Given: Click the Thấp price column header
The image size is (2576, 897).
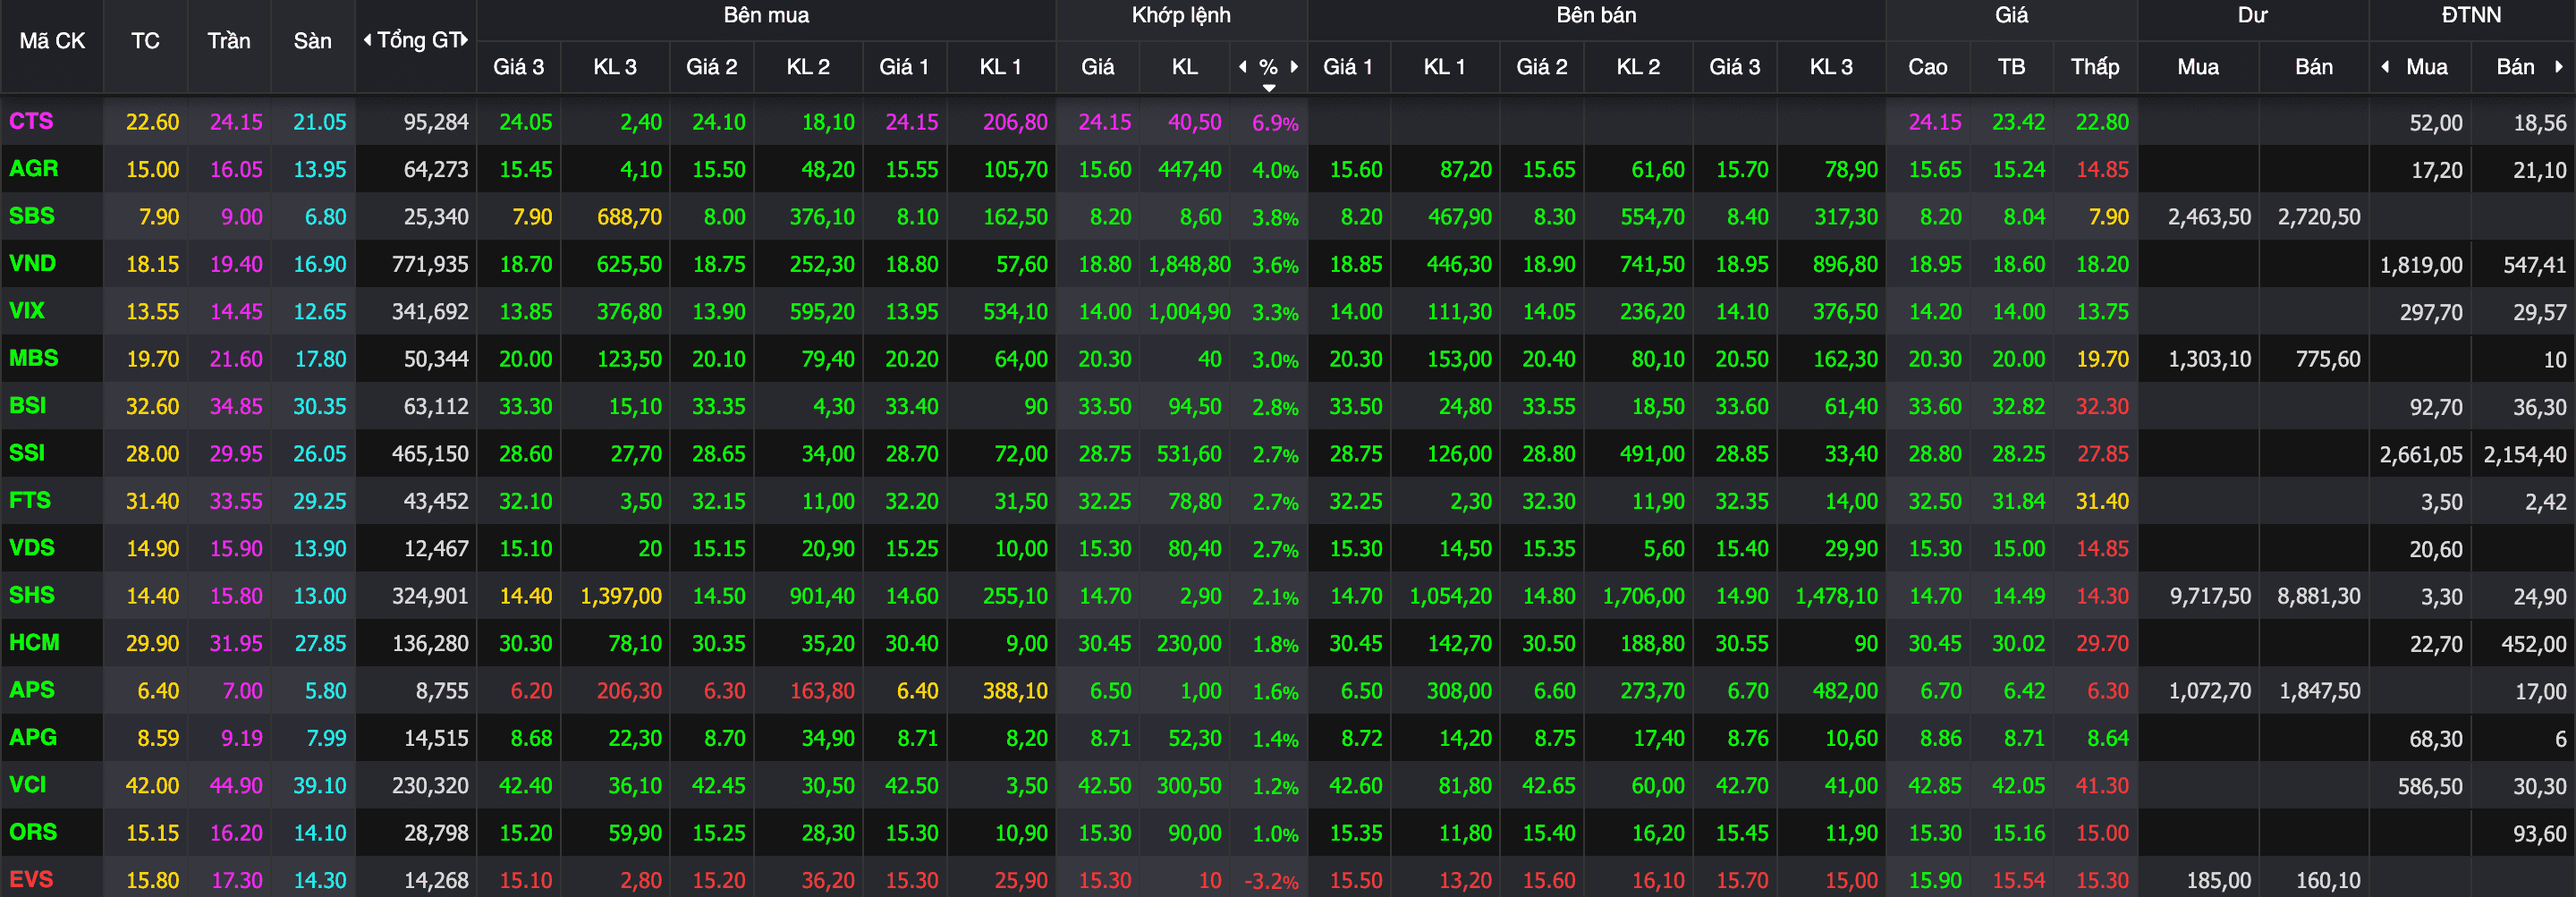Looking at the screenshot, I should pos(2095,67).
